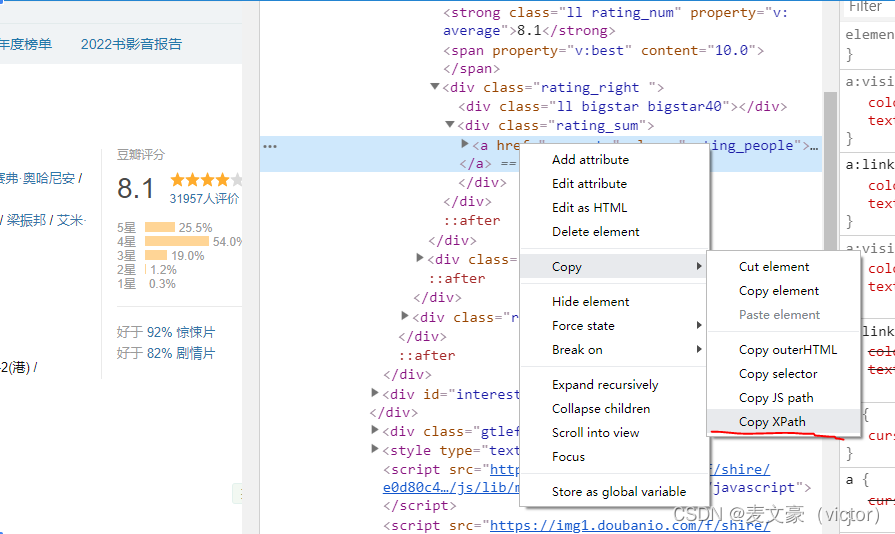Collapse the div class rating_sum node

(x=450, y=124)
